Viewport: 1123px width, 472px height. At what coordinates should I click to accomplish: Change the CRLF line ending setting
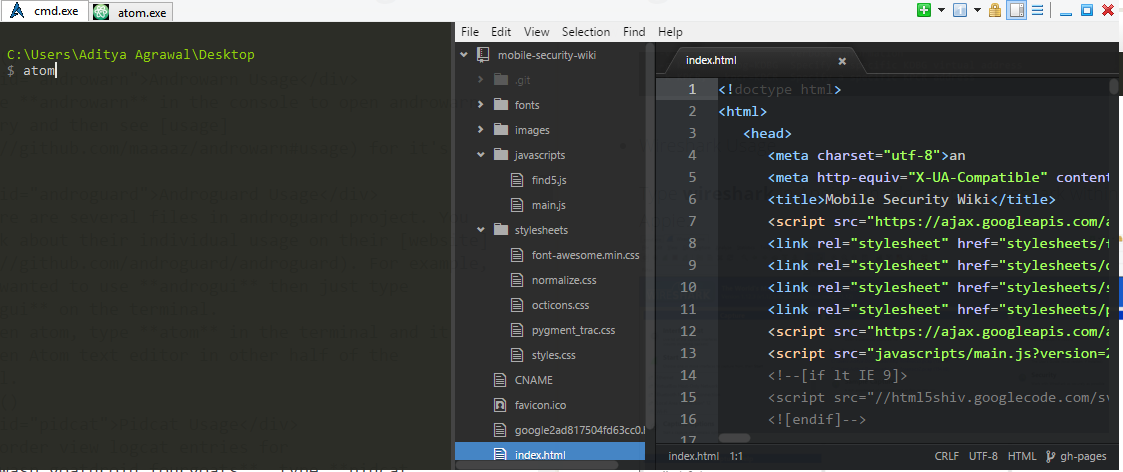(x=946, y=456)
